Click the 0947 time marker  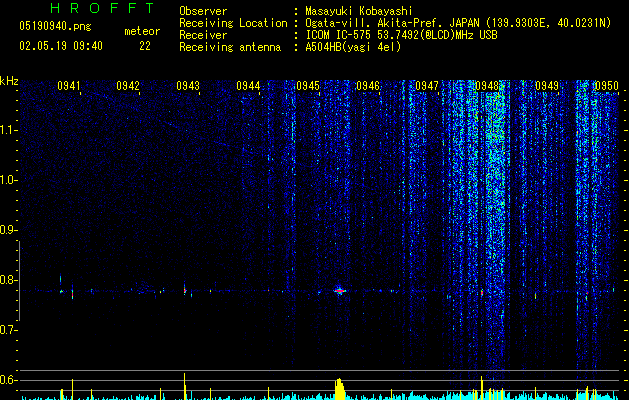pyautogui.click(x=427, y=86)
